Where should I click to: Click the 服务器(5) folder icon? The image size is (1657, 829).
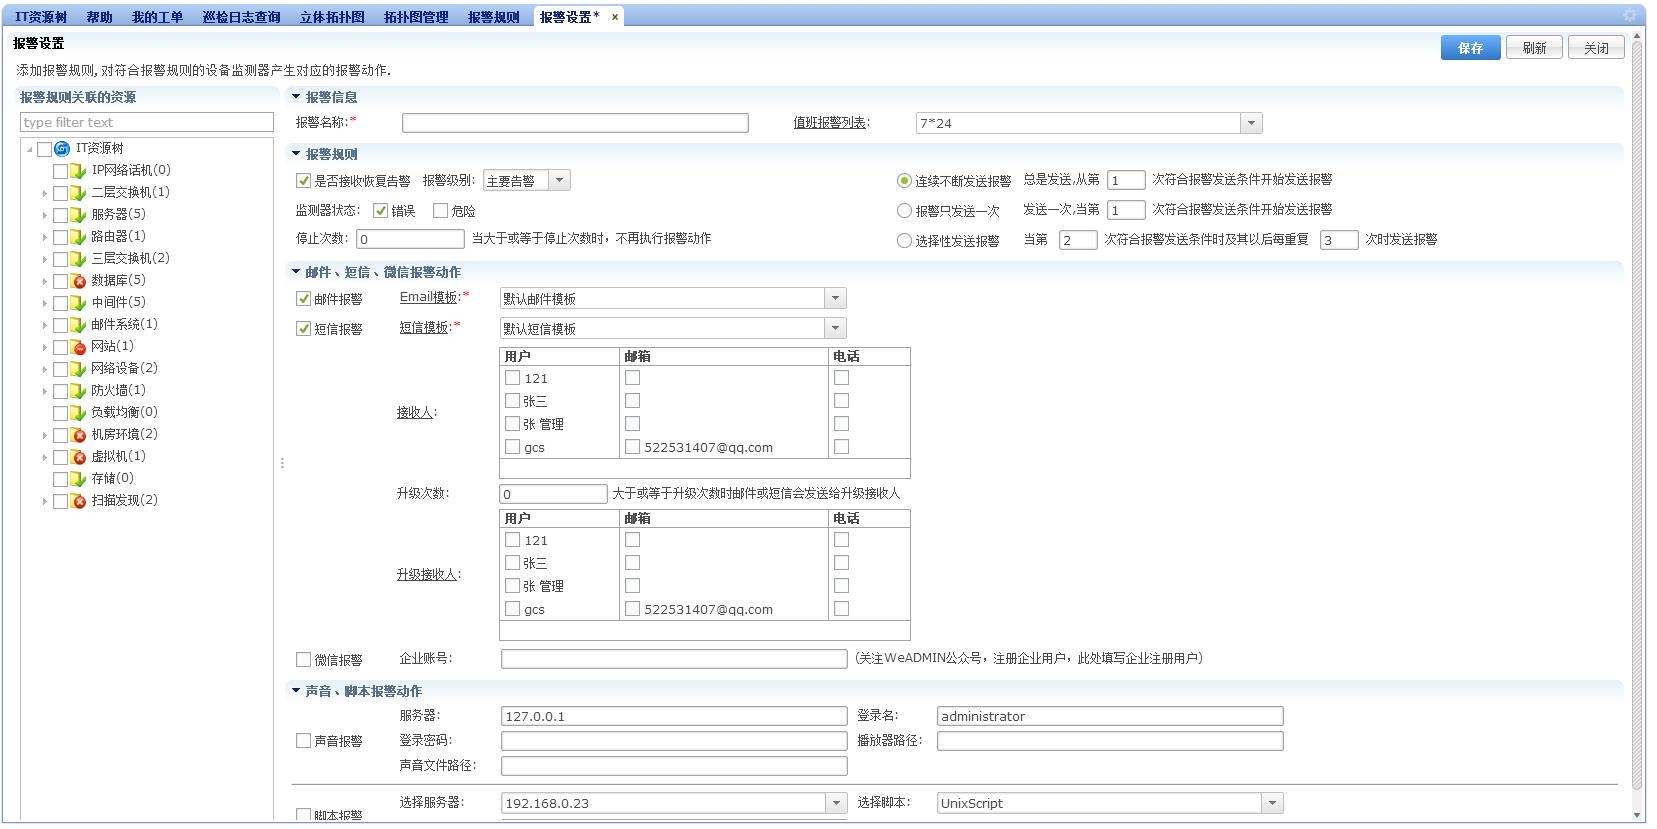pos(78,215)
